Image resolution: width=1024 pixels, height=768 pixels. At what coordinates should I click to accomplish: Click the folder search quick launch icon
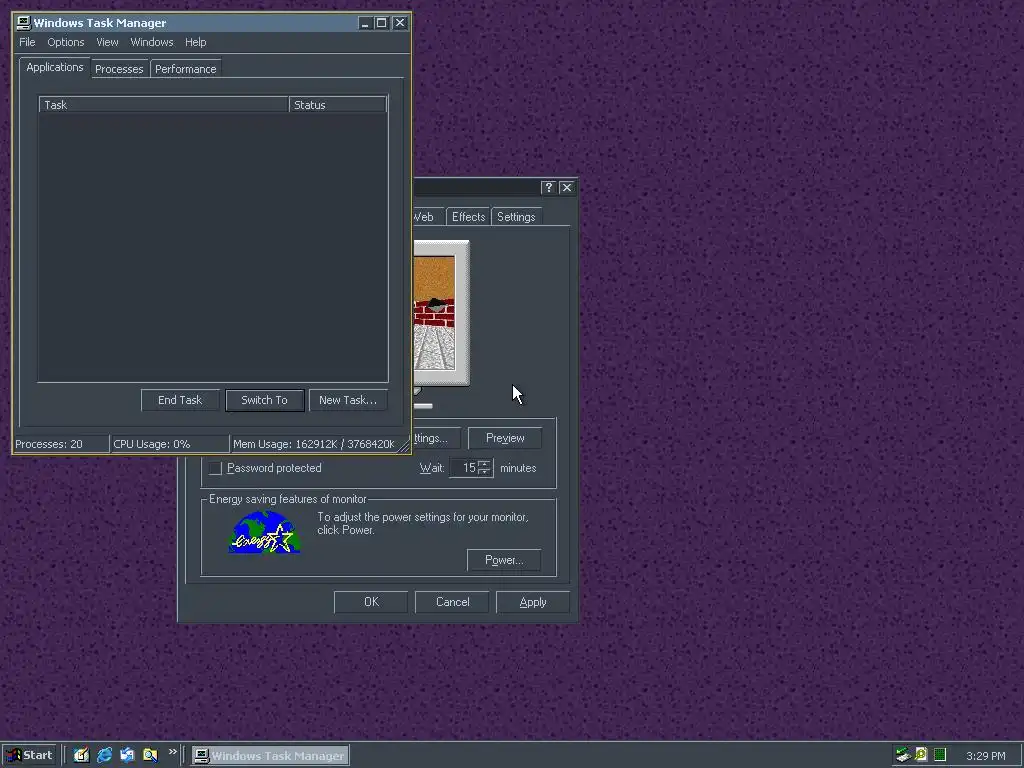click(x=150, y=755)
